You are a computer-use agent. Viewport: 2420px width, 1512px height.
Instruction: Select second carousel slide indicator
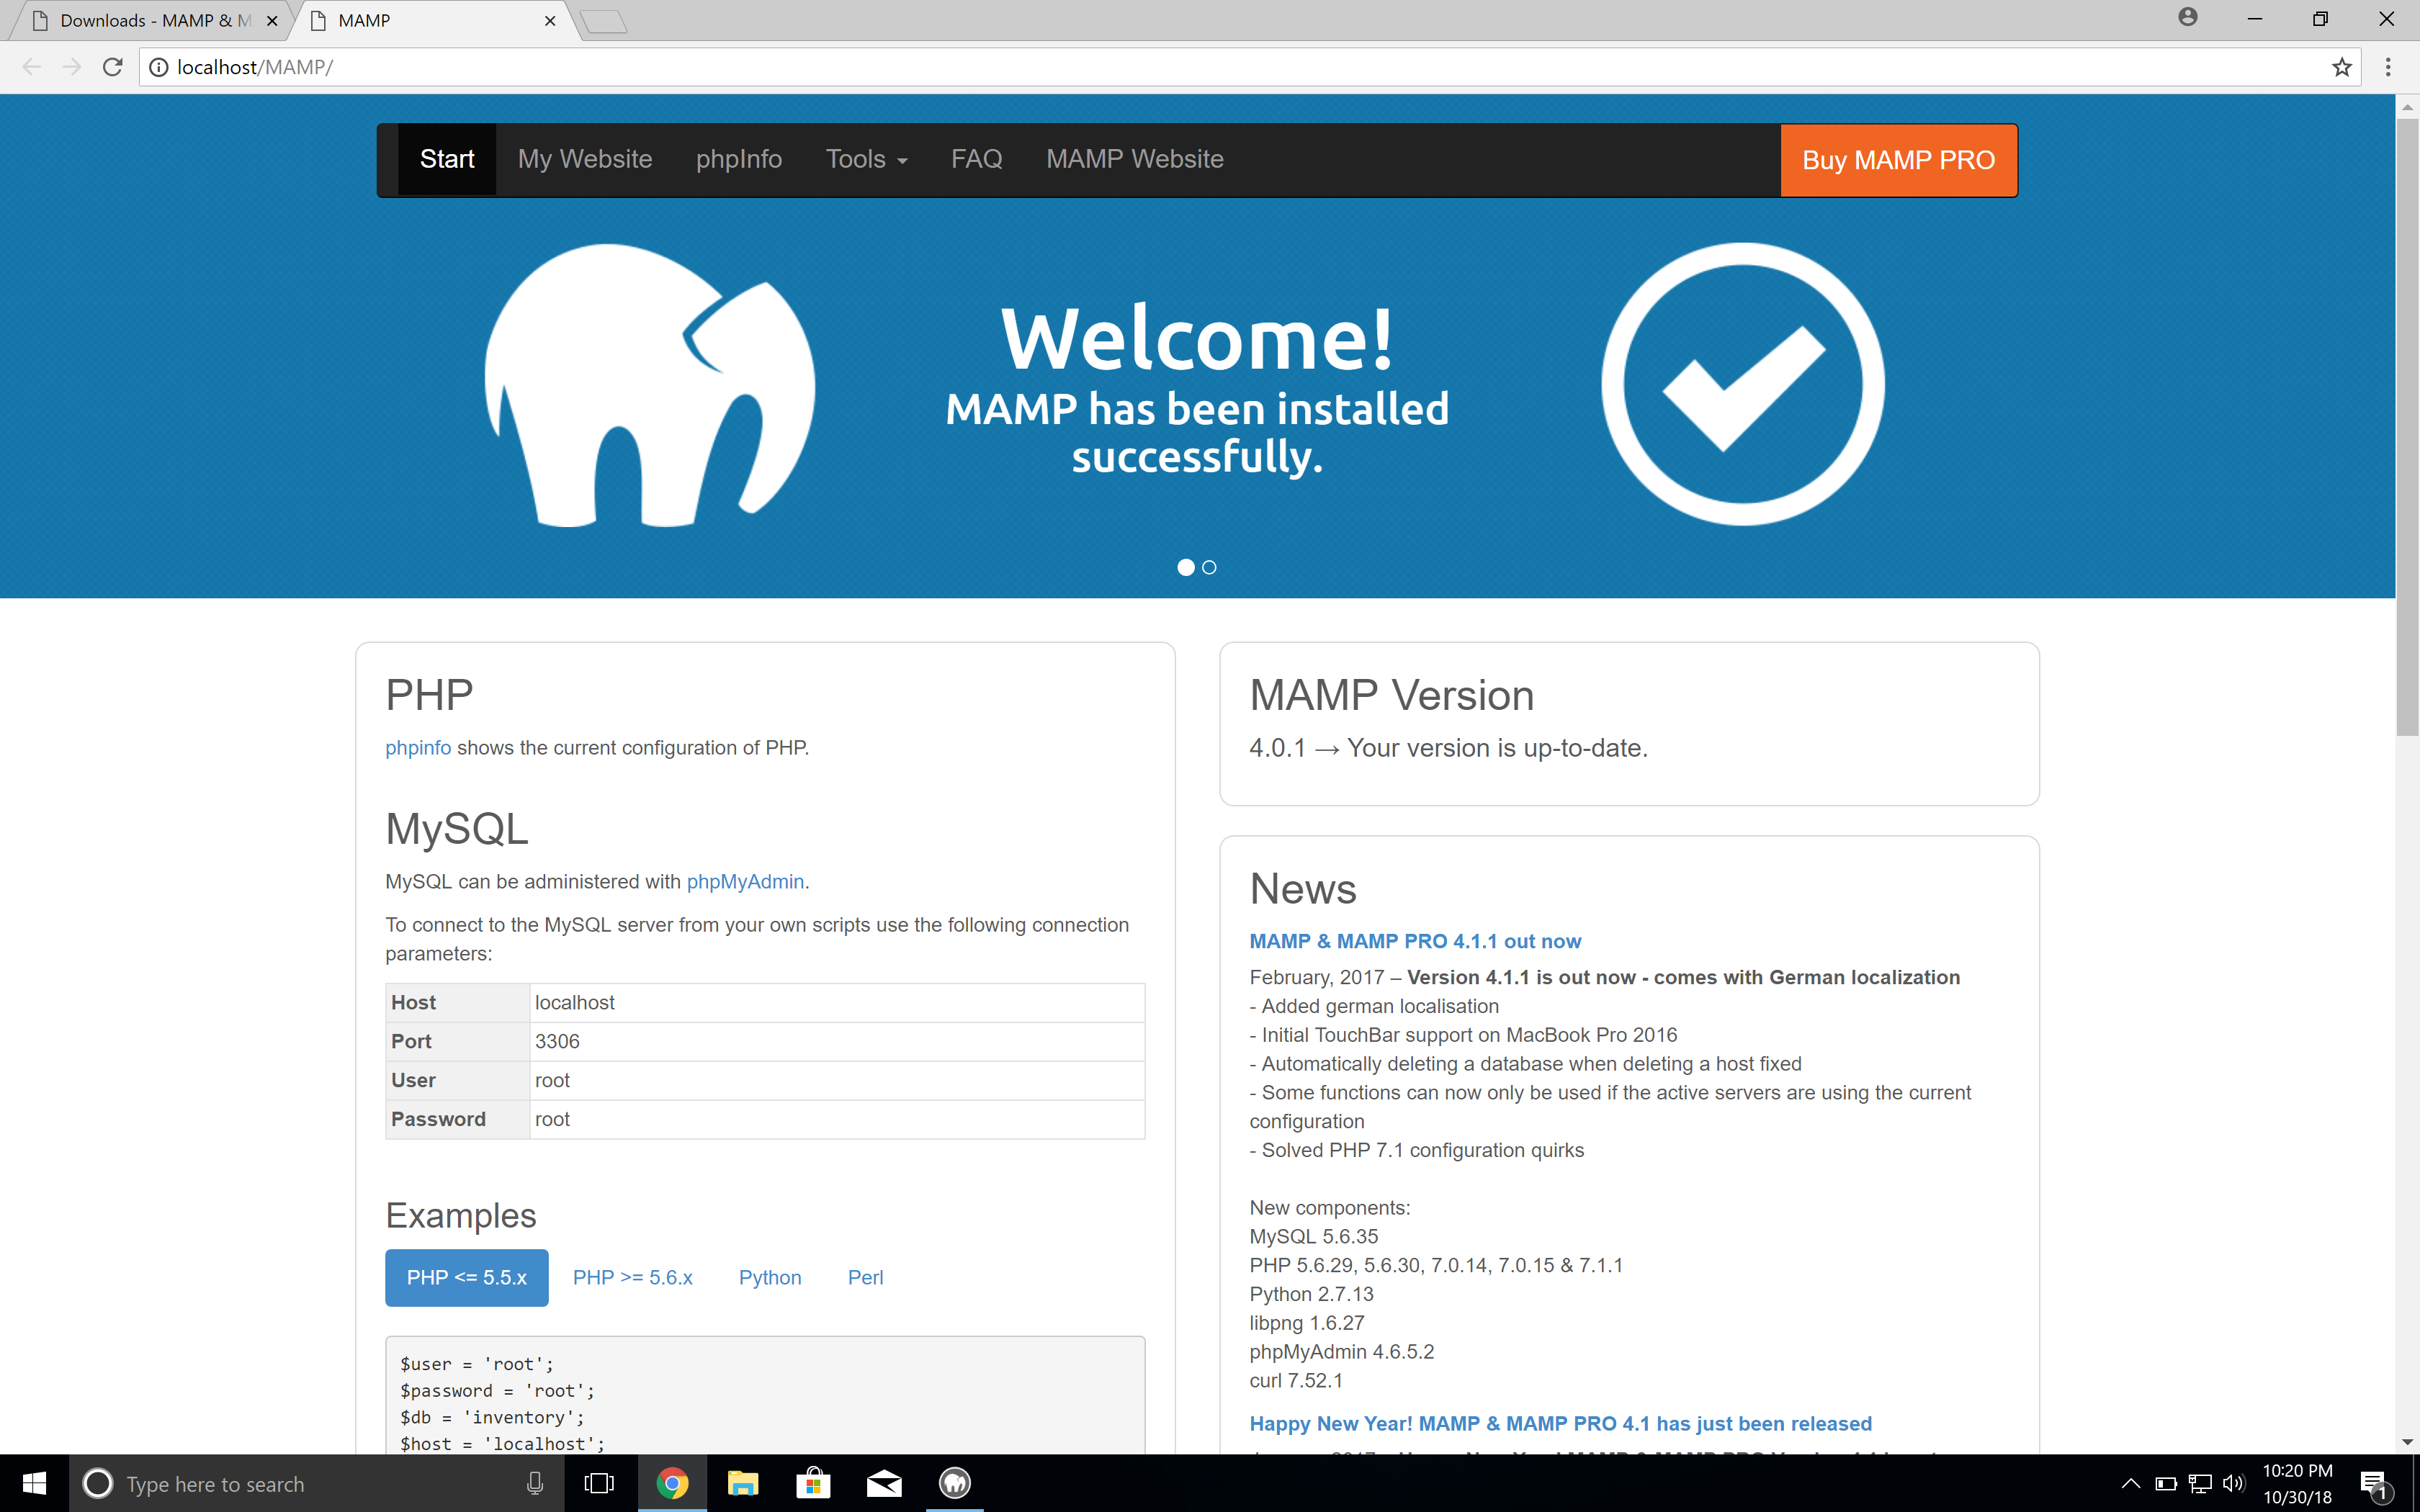(1209, 567)
